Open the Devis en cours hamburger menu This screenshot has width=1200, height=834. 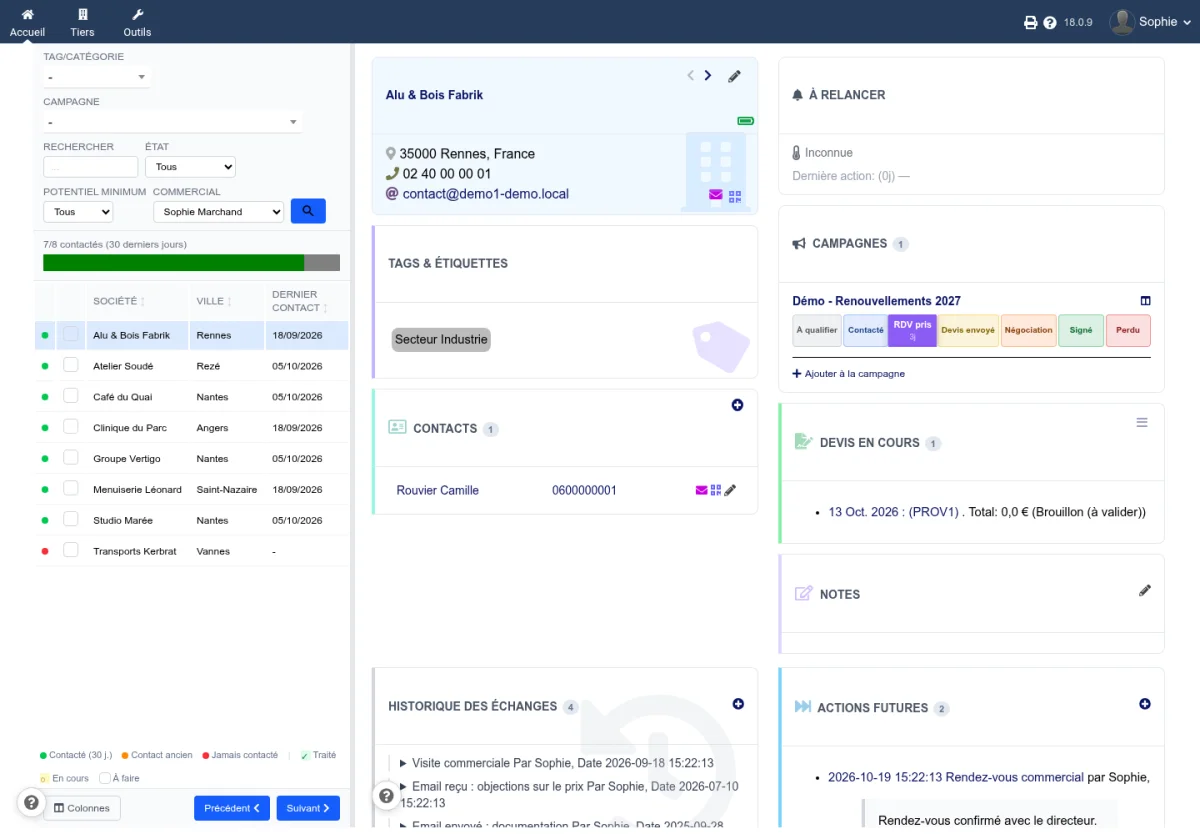pyautogui.click(x=1142, y=423)
